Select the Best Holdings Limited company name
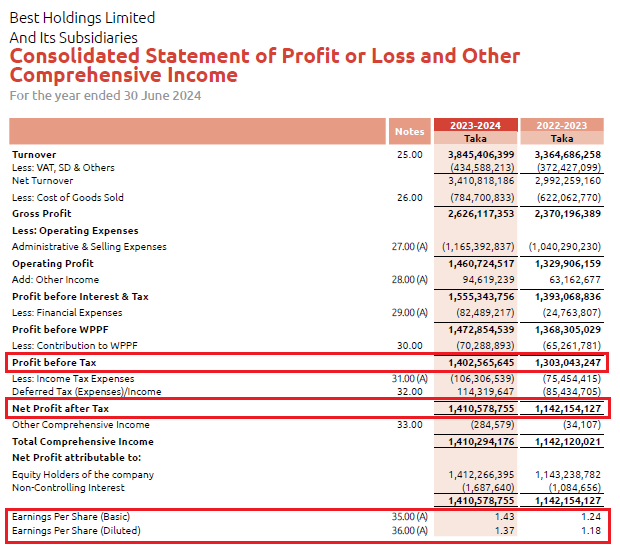This screenshot has height=549, width=620. click(x=82, y=18)
